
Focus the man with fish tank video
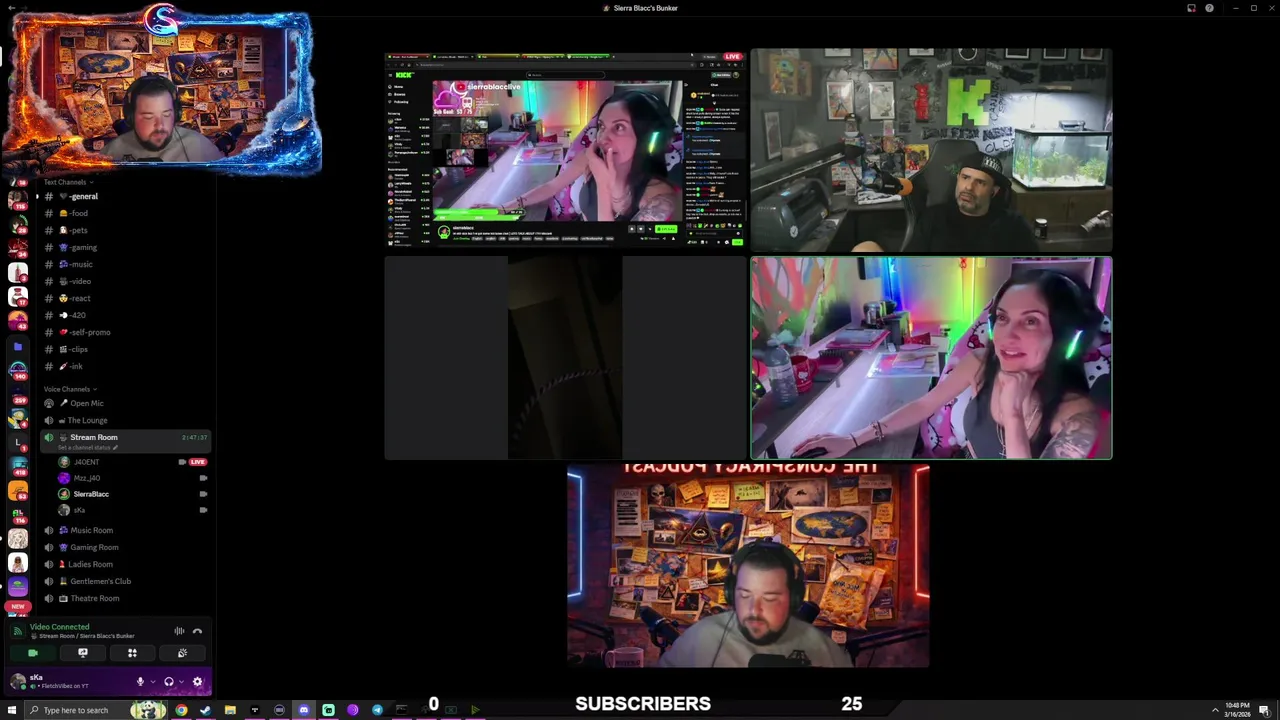[x=931, y=150]
